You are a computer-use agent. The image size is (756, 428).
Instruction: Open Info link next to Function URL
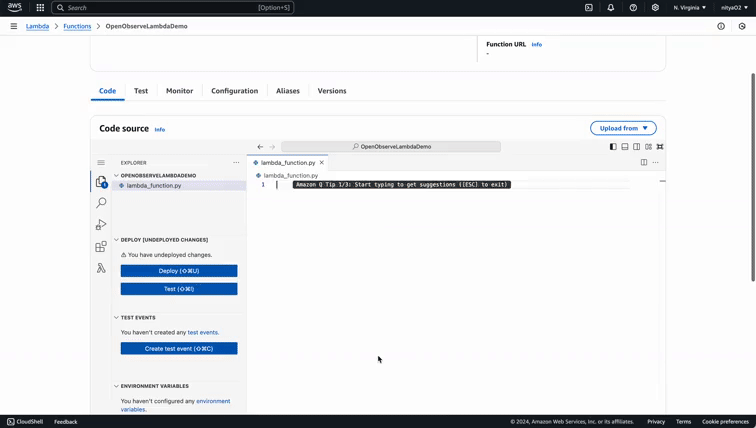(x=537, y=44)
